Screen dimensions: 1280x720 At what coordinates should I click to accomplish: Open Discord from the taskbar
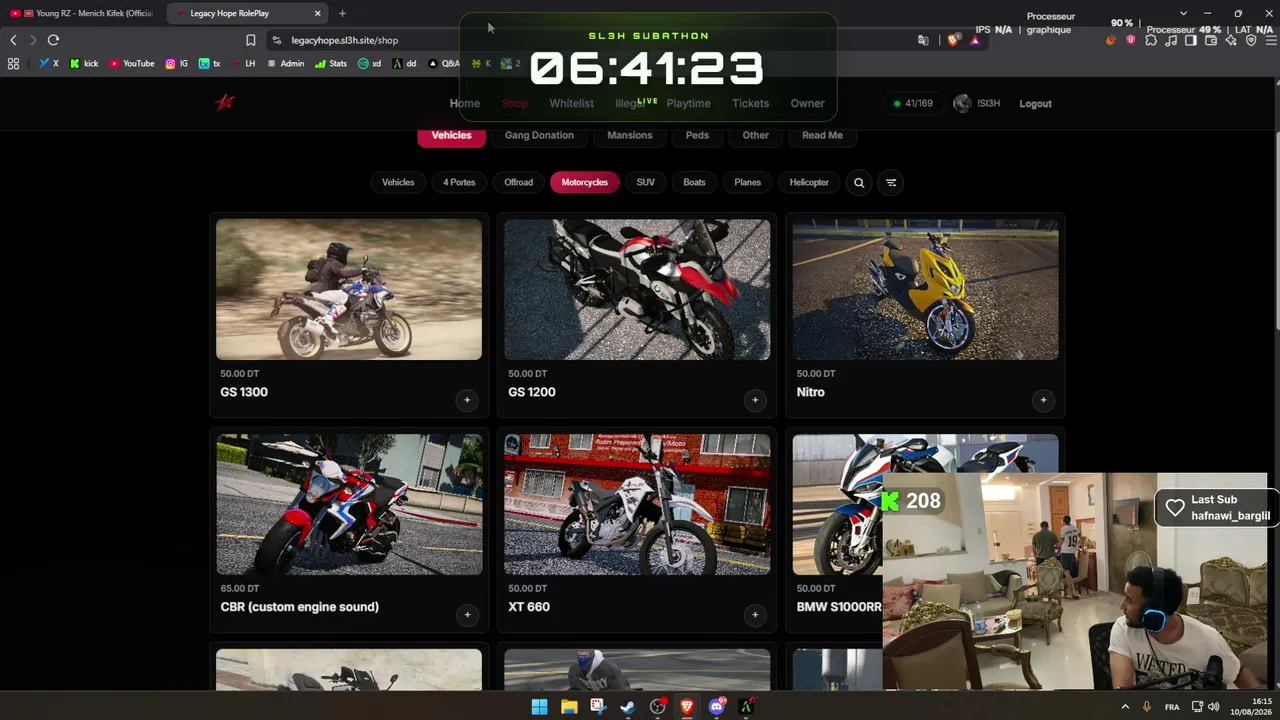(716, 707)
